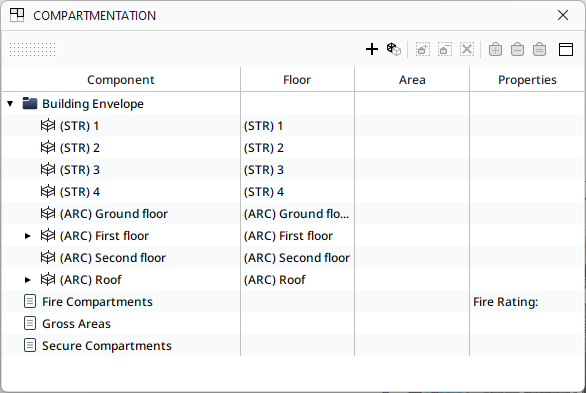Click the Fire Rating: properties cell
This screenshot has height=393, width=586.
click(527, 302)
